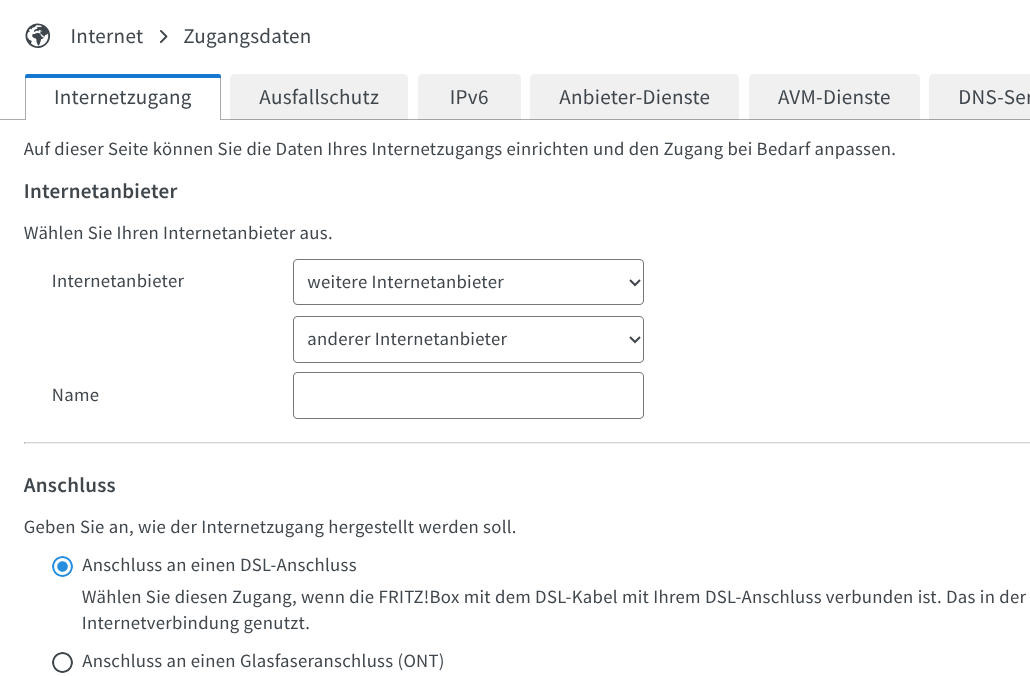Select the IPv6 tab

[468, 98]
